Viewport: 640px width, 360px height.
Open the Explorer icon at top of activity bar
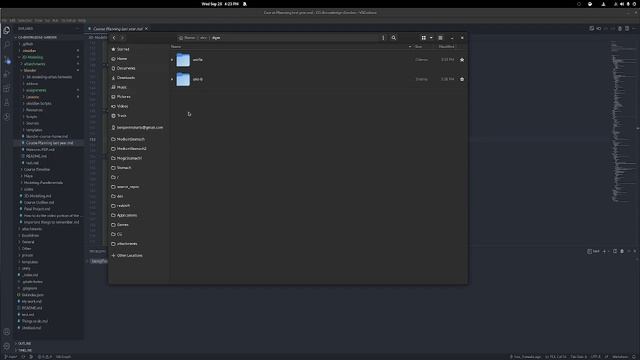pos(7,30)
